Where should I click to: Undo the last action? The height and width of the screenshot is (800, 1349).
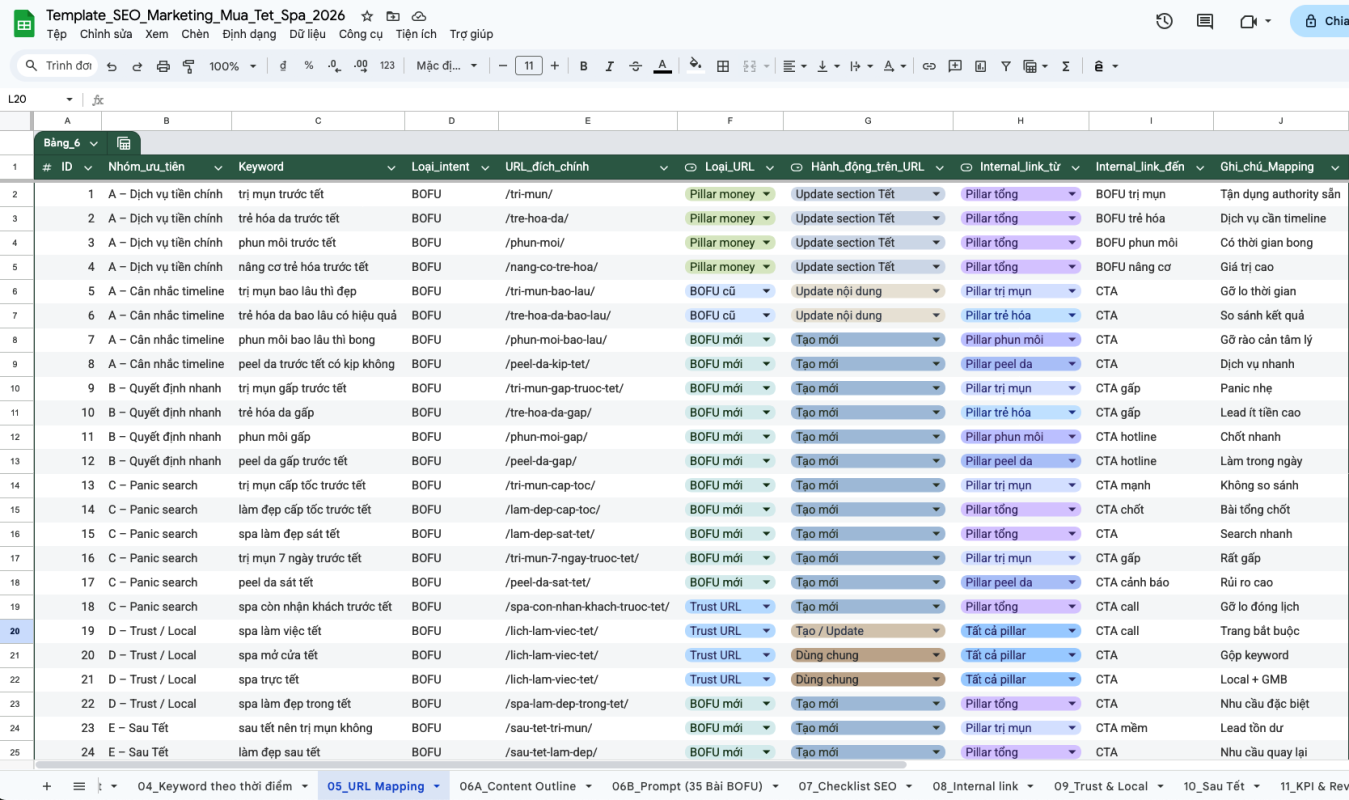[x=111, y=66]
